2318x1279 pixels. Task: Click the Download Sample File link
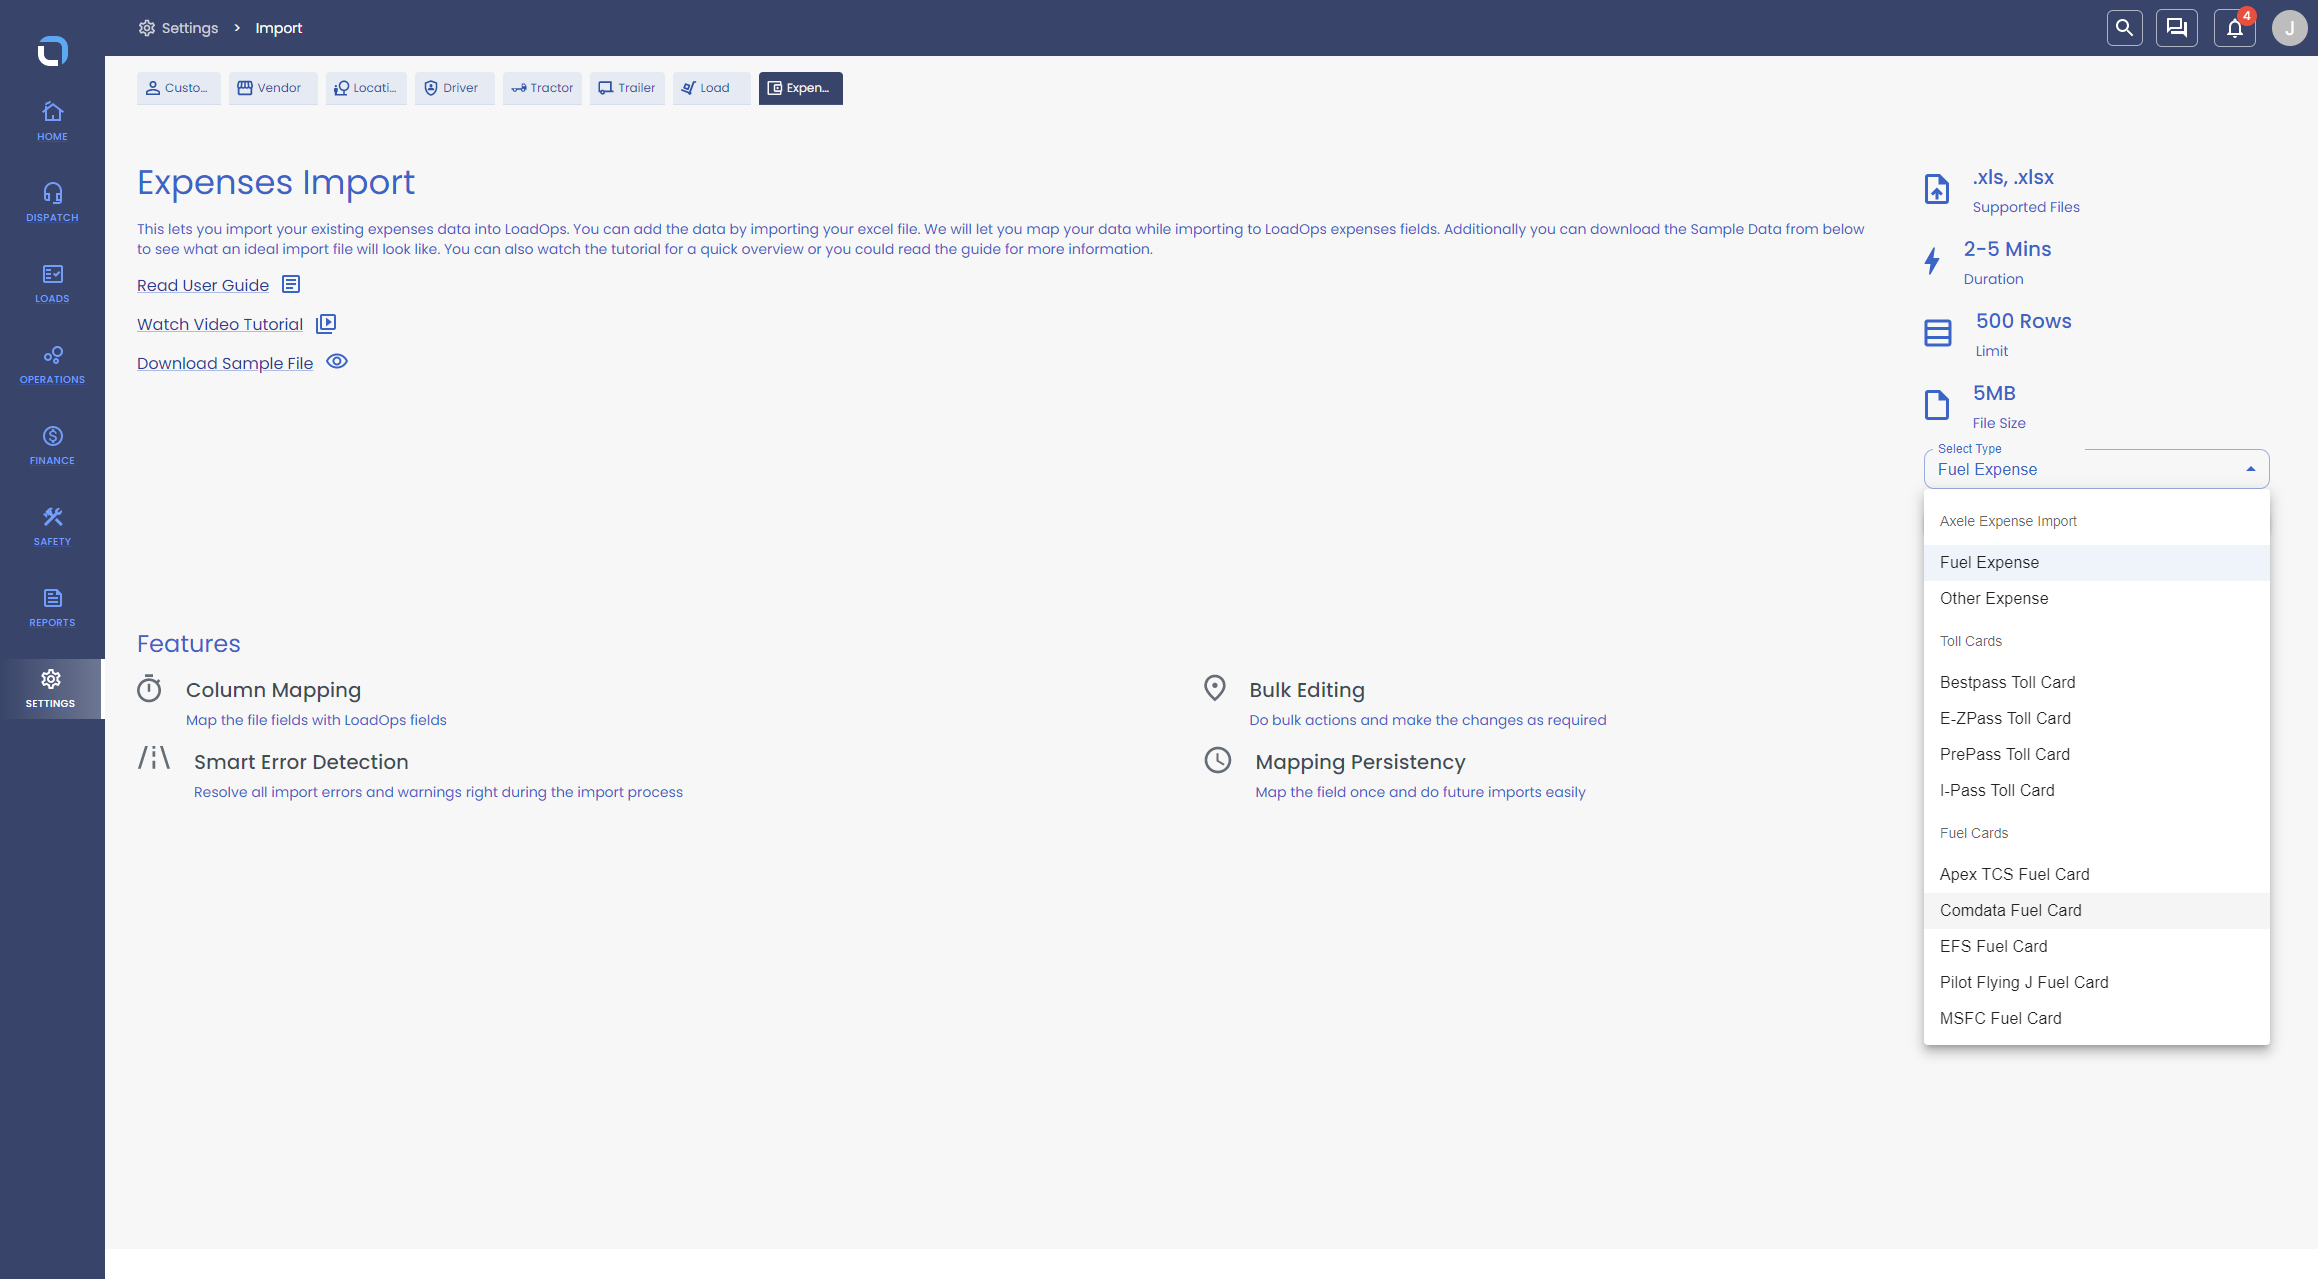click(225, 363)
